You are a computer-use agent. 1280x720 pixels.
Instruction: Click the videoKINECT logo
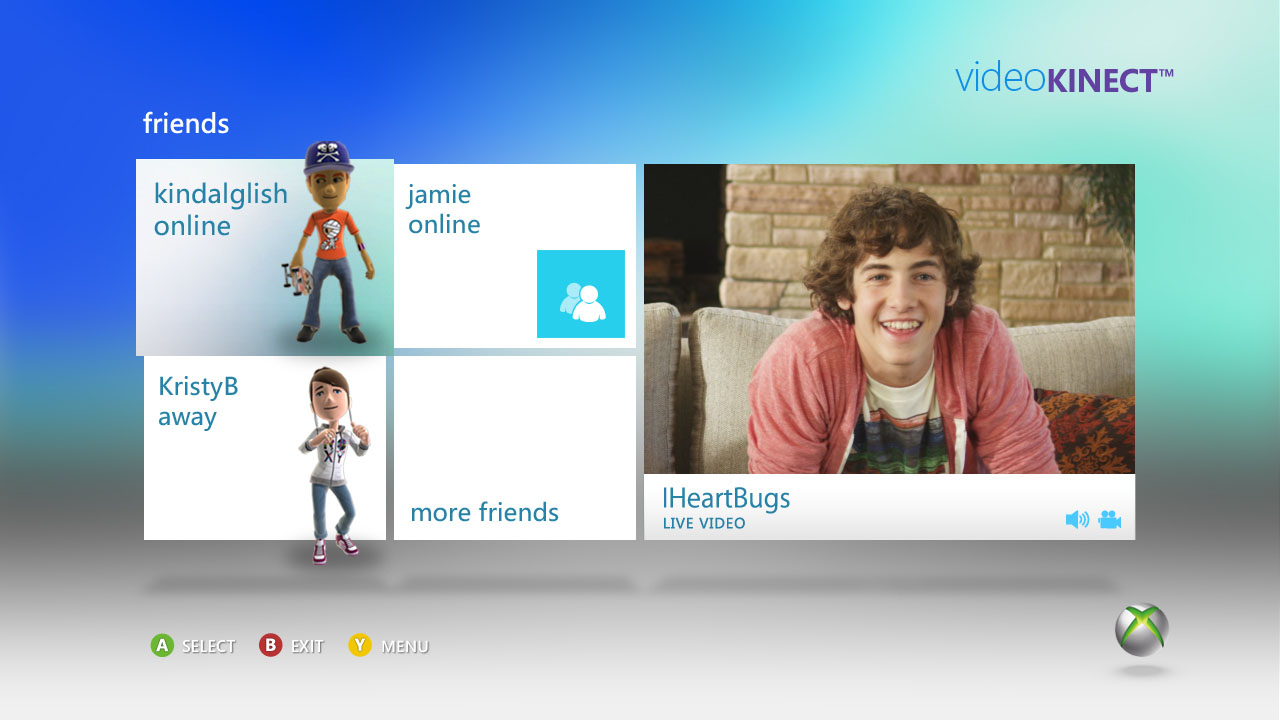tap(1064, 78)
